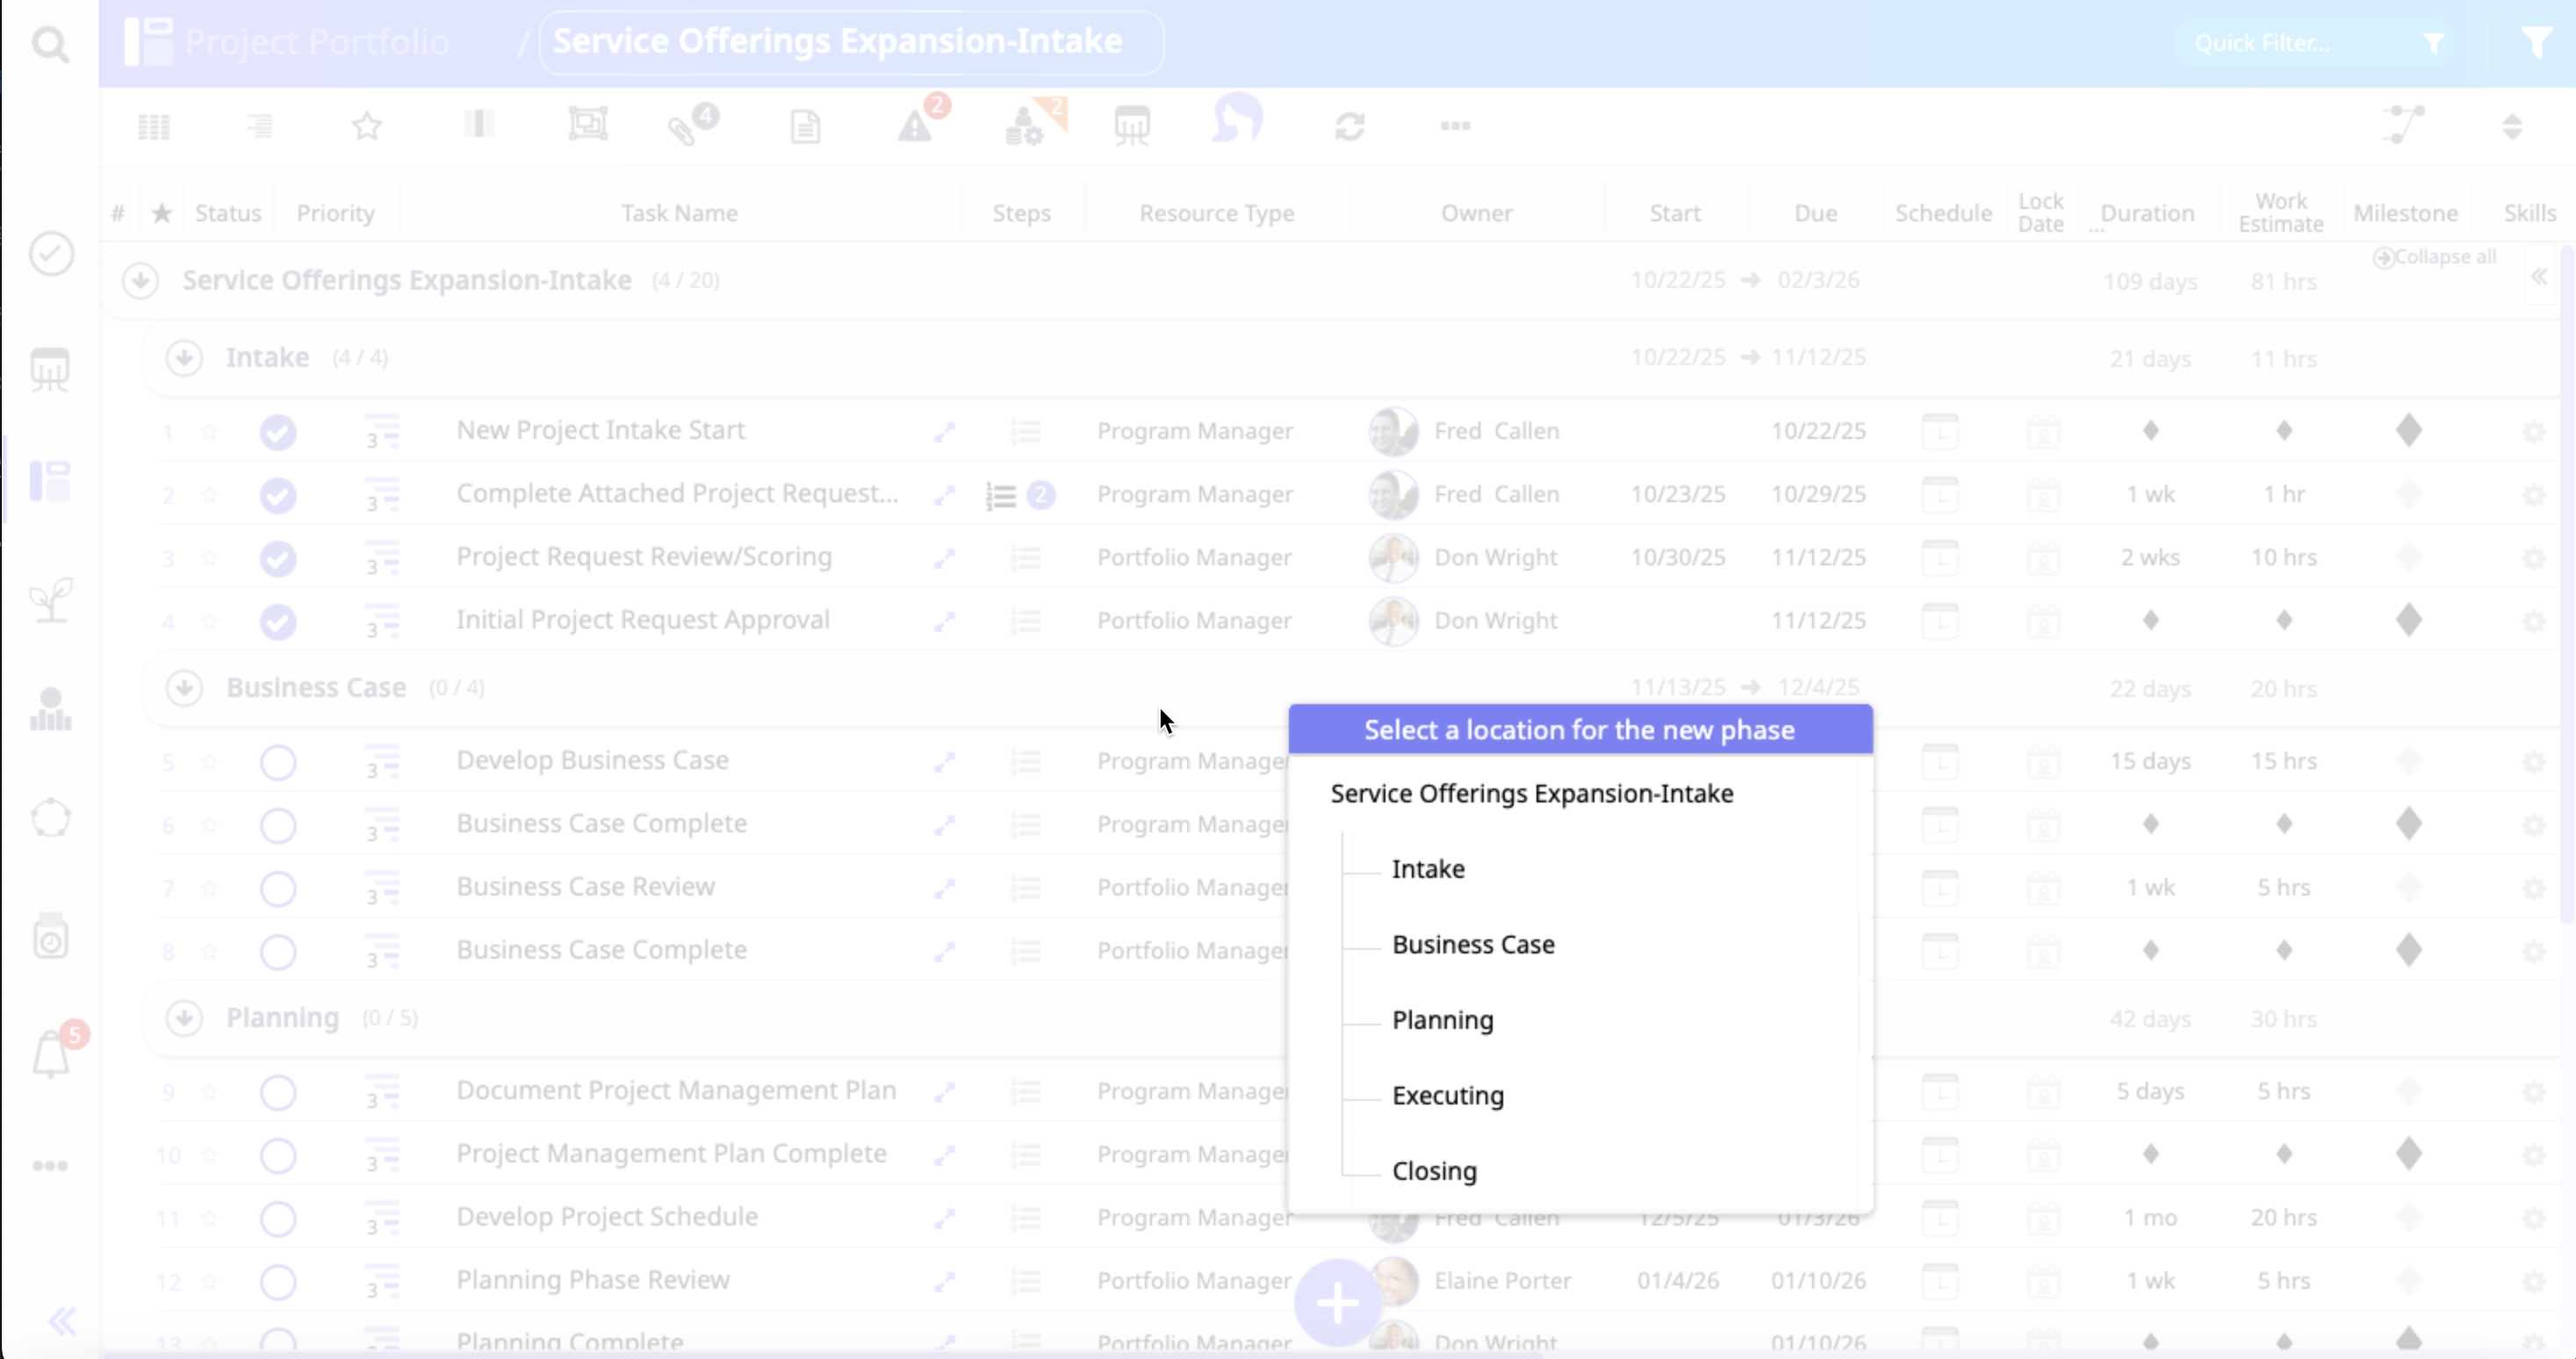Screen dimensions: 2576x1359
Task: Toggle status circle for Develop Business Case
Action: click(278, 762)
